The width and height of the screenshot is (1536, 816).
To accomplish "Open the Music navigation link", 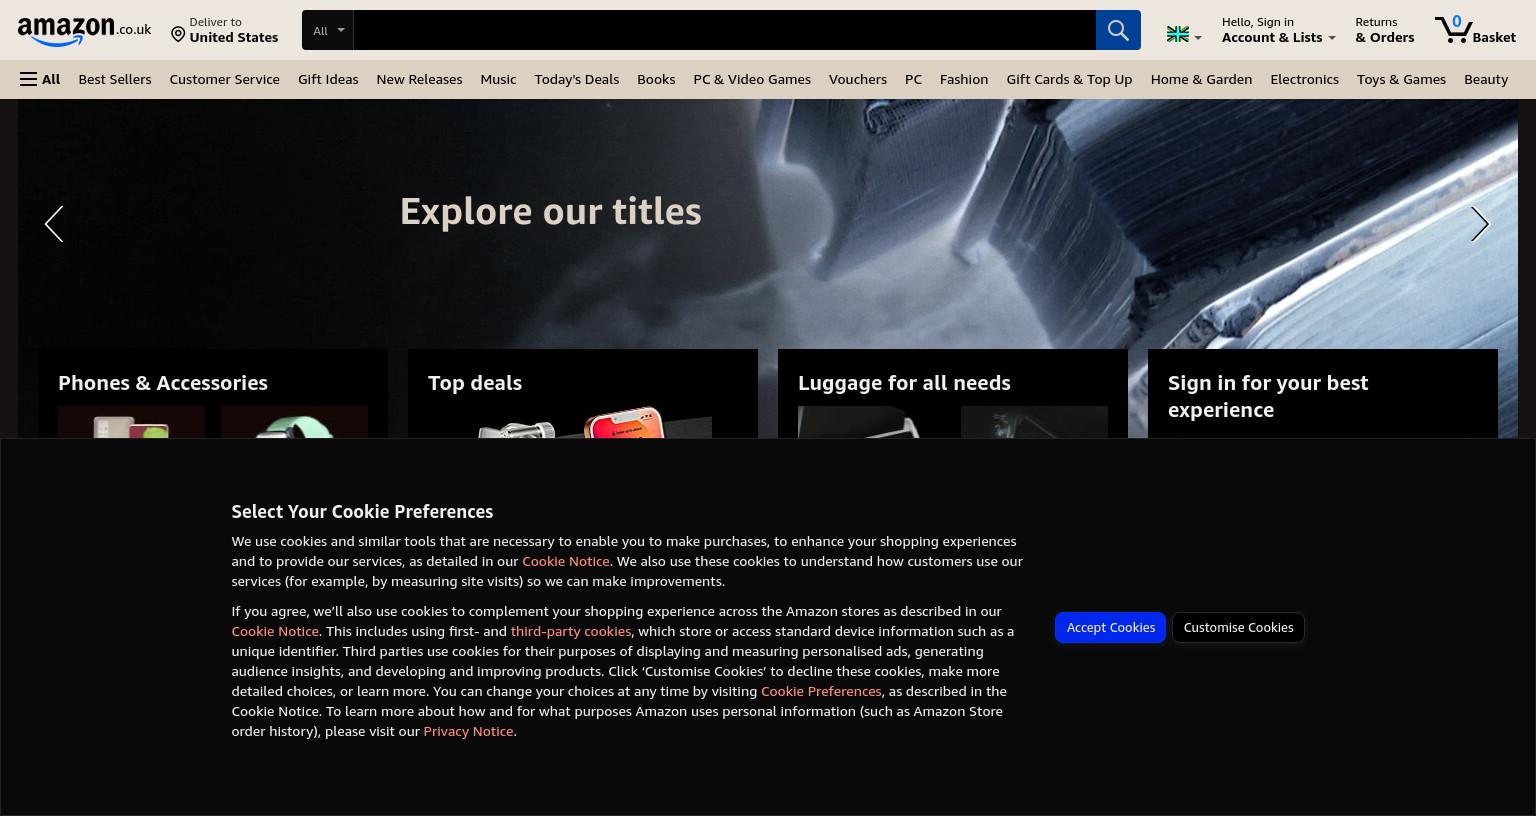I will [x=498, y=79].
